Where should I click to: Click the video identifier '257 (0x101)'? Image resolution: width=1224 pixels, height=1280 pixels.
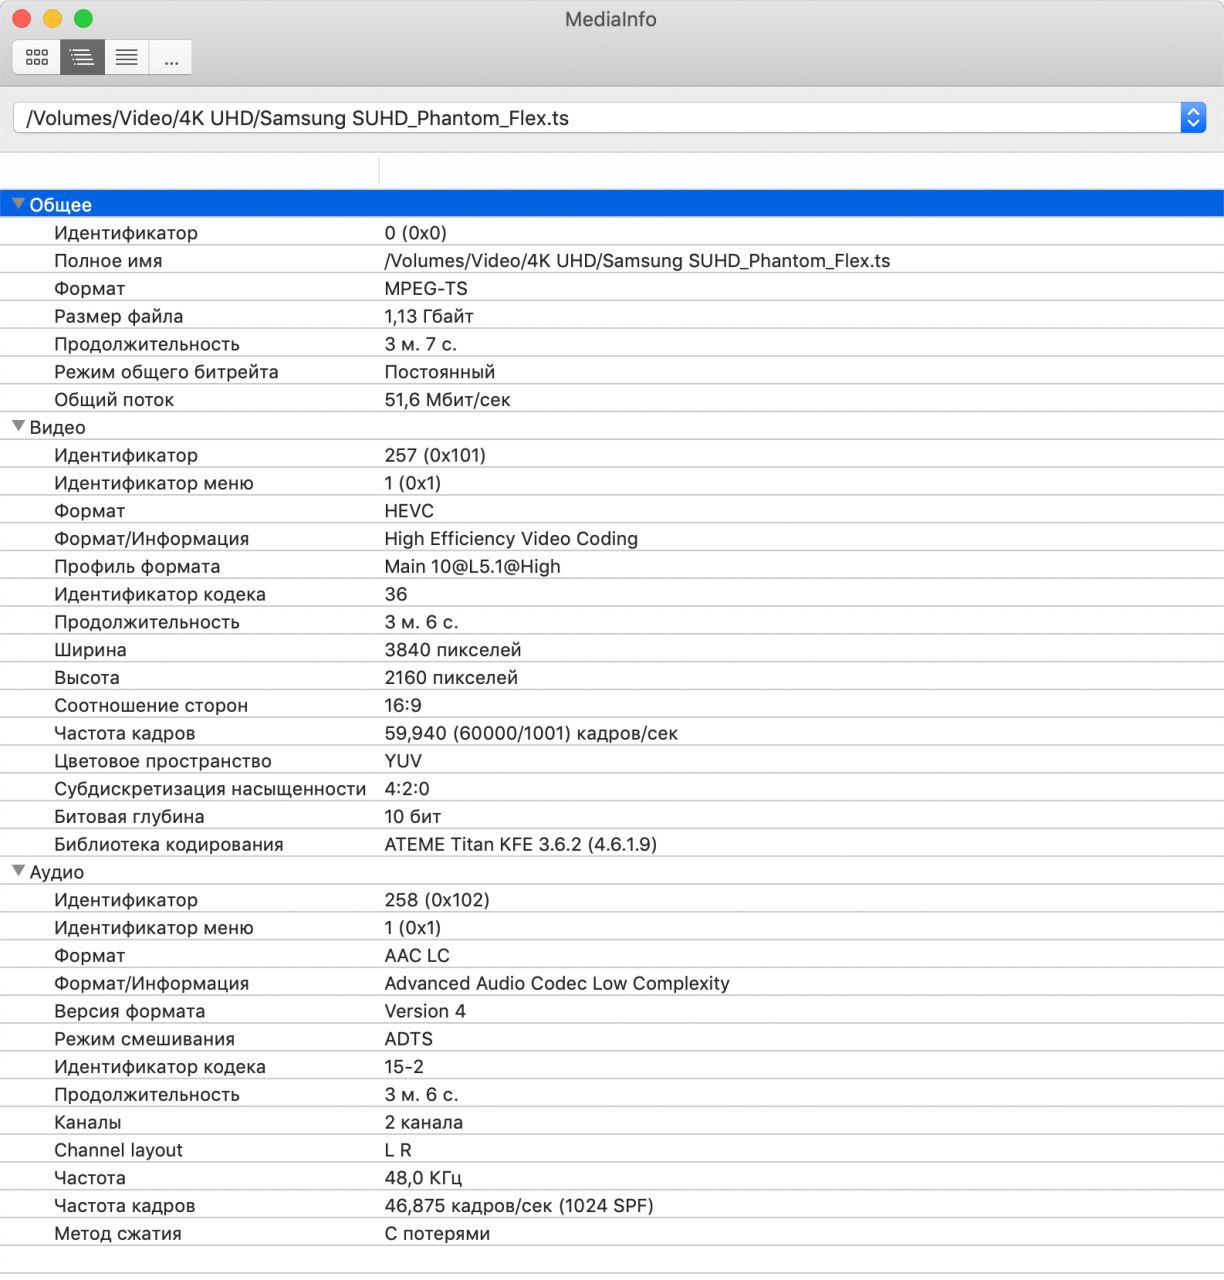tap(435, 455)
